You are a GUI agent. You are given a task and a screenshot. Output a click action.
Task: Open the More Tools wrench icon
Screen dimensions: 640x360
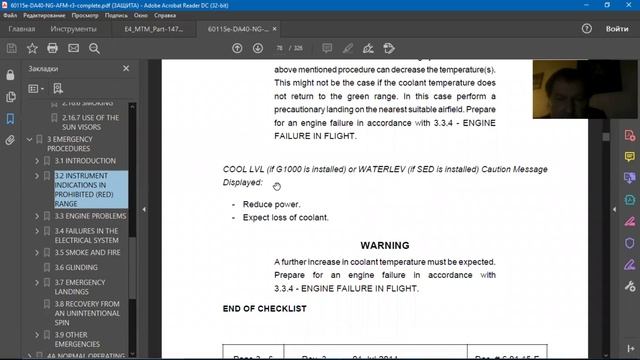[x=630, y=286]
